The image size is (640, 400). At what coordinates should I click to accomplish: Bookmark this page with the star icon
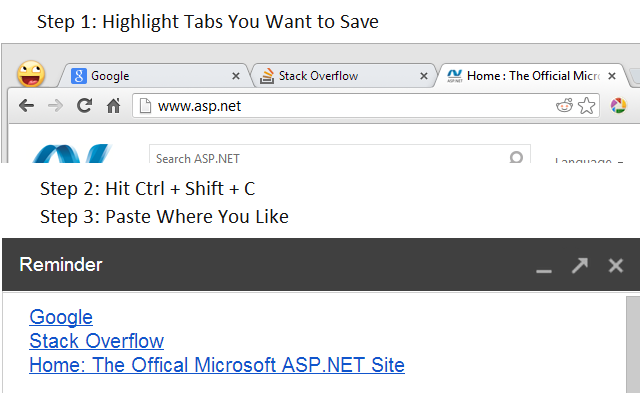tap(587, 105)
